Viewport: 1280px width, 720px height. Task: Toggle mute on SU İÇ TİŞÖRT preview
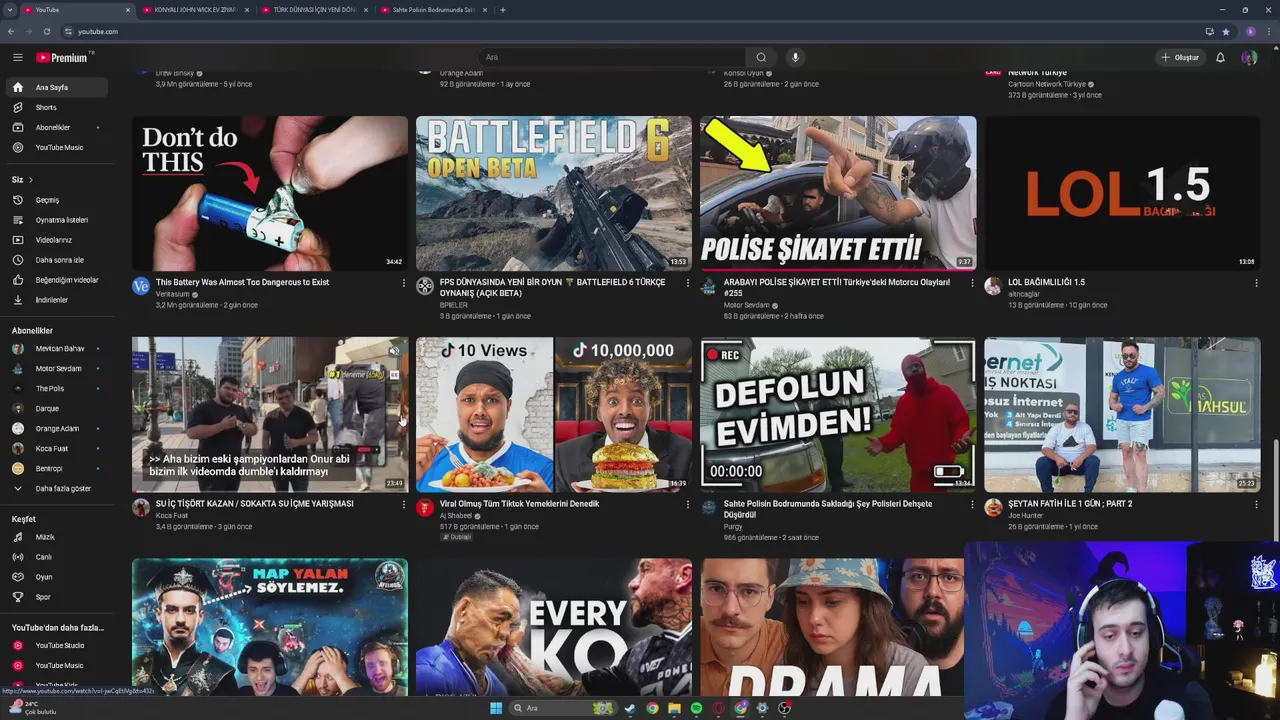point(394,351)
